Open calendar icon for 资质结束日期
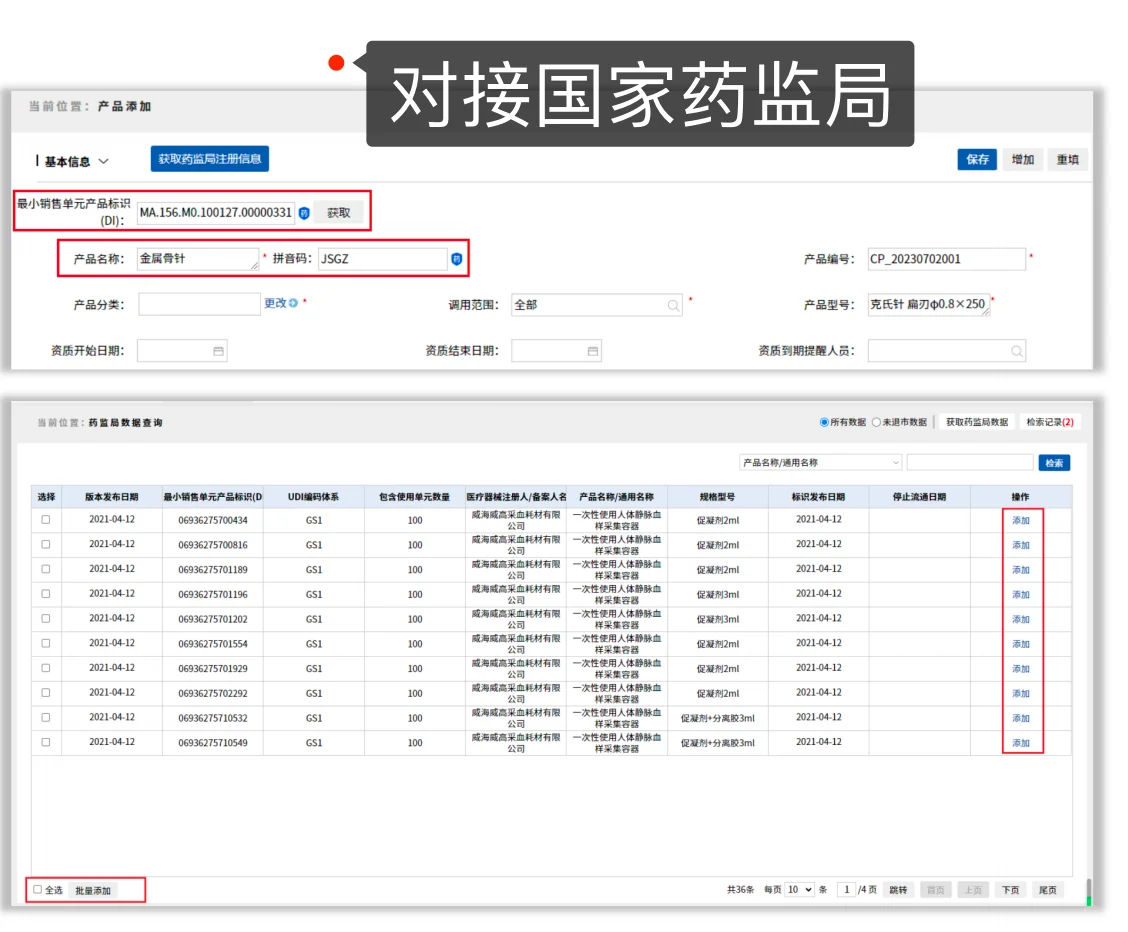This screenshot has height=932, width=1128. tap(593, 351)
